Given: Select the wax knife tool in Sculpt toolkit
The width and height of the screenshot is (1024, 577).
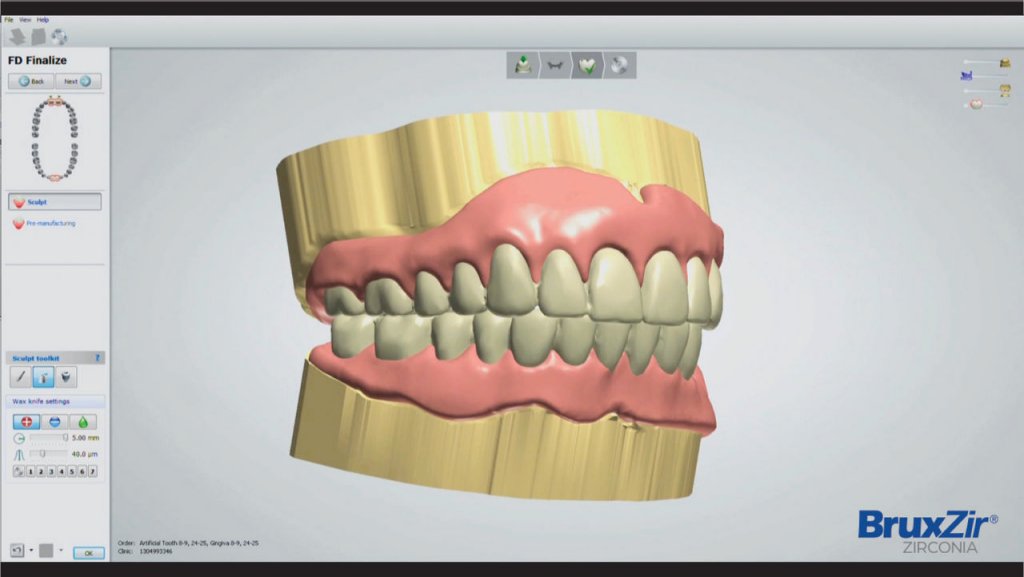Looking at the screenshot, I should pos(20,377).
